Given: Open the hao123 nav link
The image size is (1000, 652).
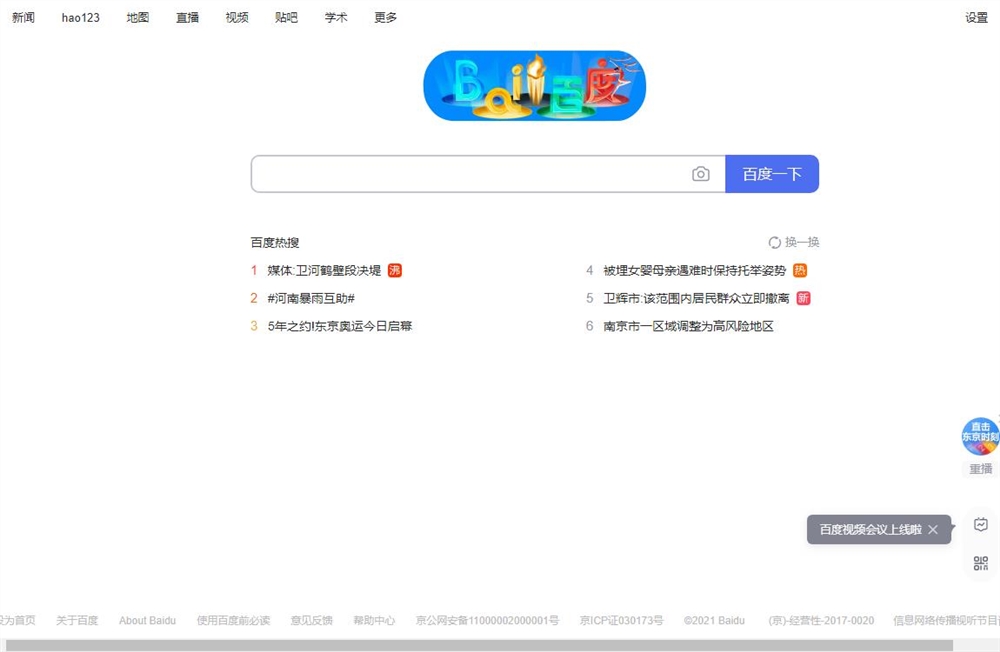Looking at the screenshot, I should [80, 17].
